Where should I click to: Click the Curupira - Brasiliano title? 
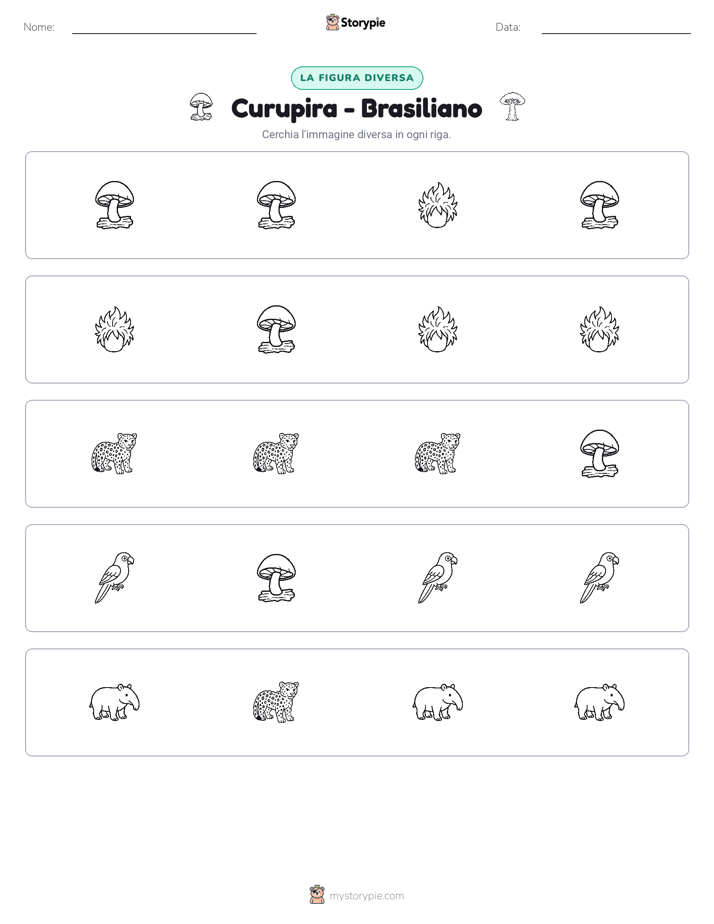pos(357,108)
